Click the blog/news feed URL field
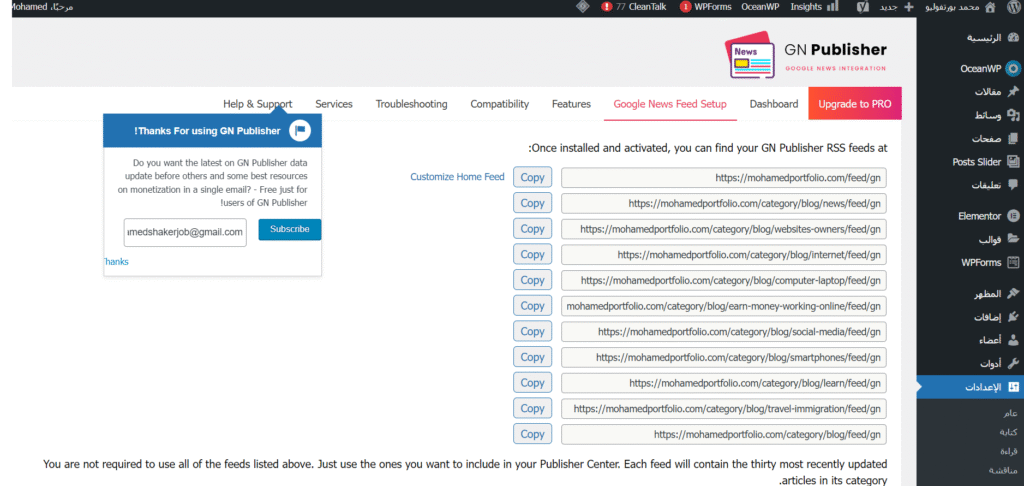Screen dimensions: 1024x486 tap(724, 203)
